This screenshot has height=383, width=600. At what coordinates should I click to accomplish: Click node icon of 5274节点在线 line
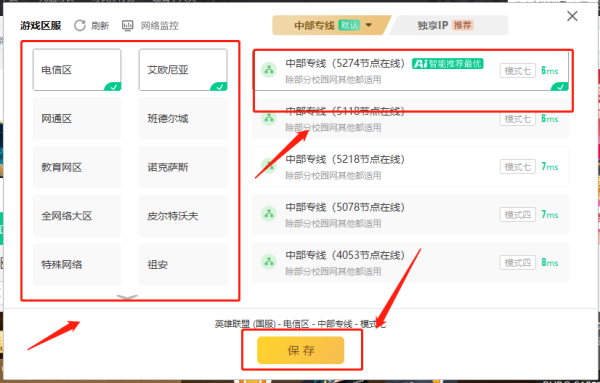(269, 70)
